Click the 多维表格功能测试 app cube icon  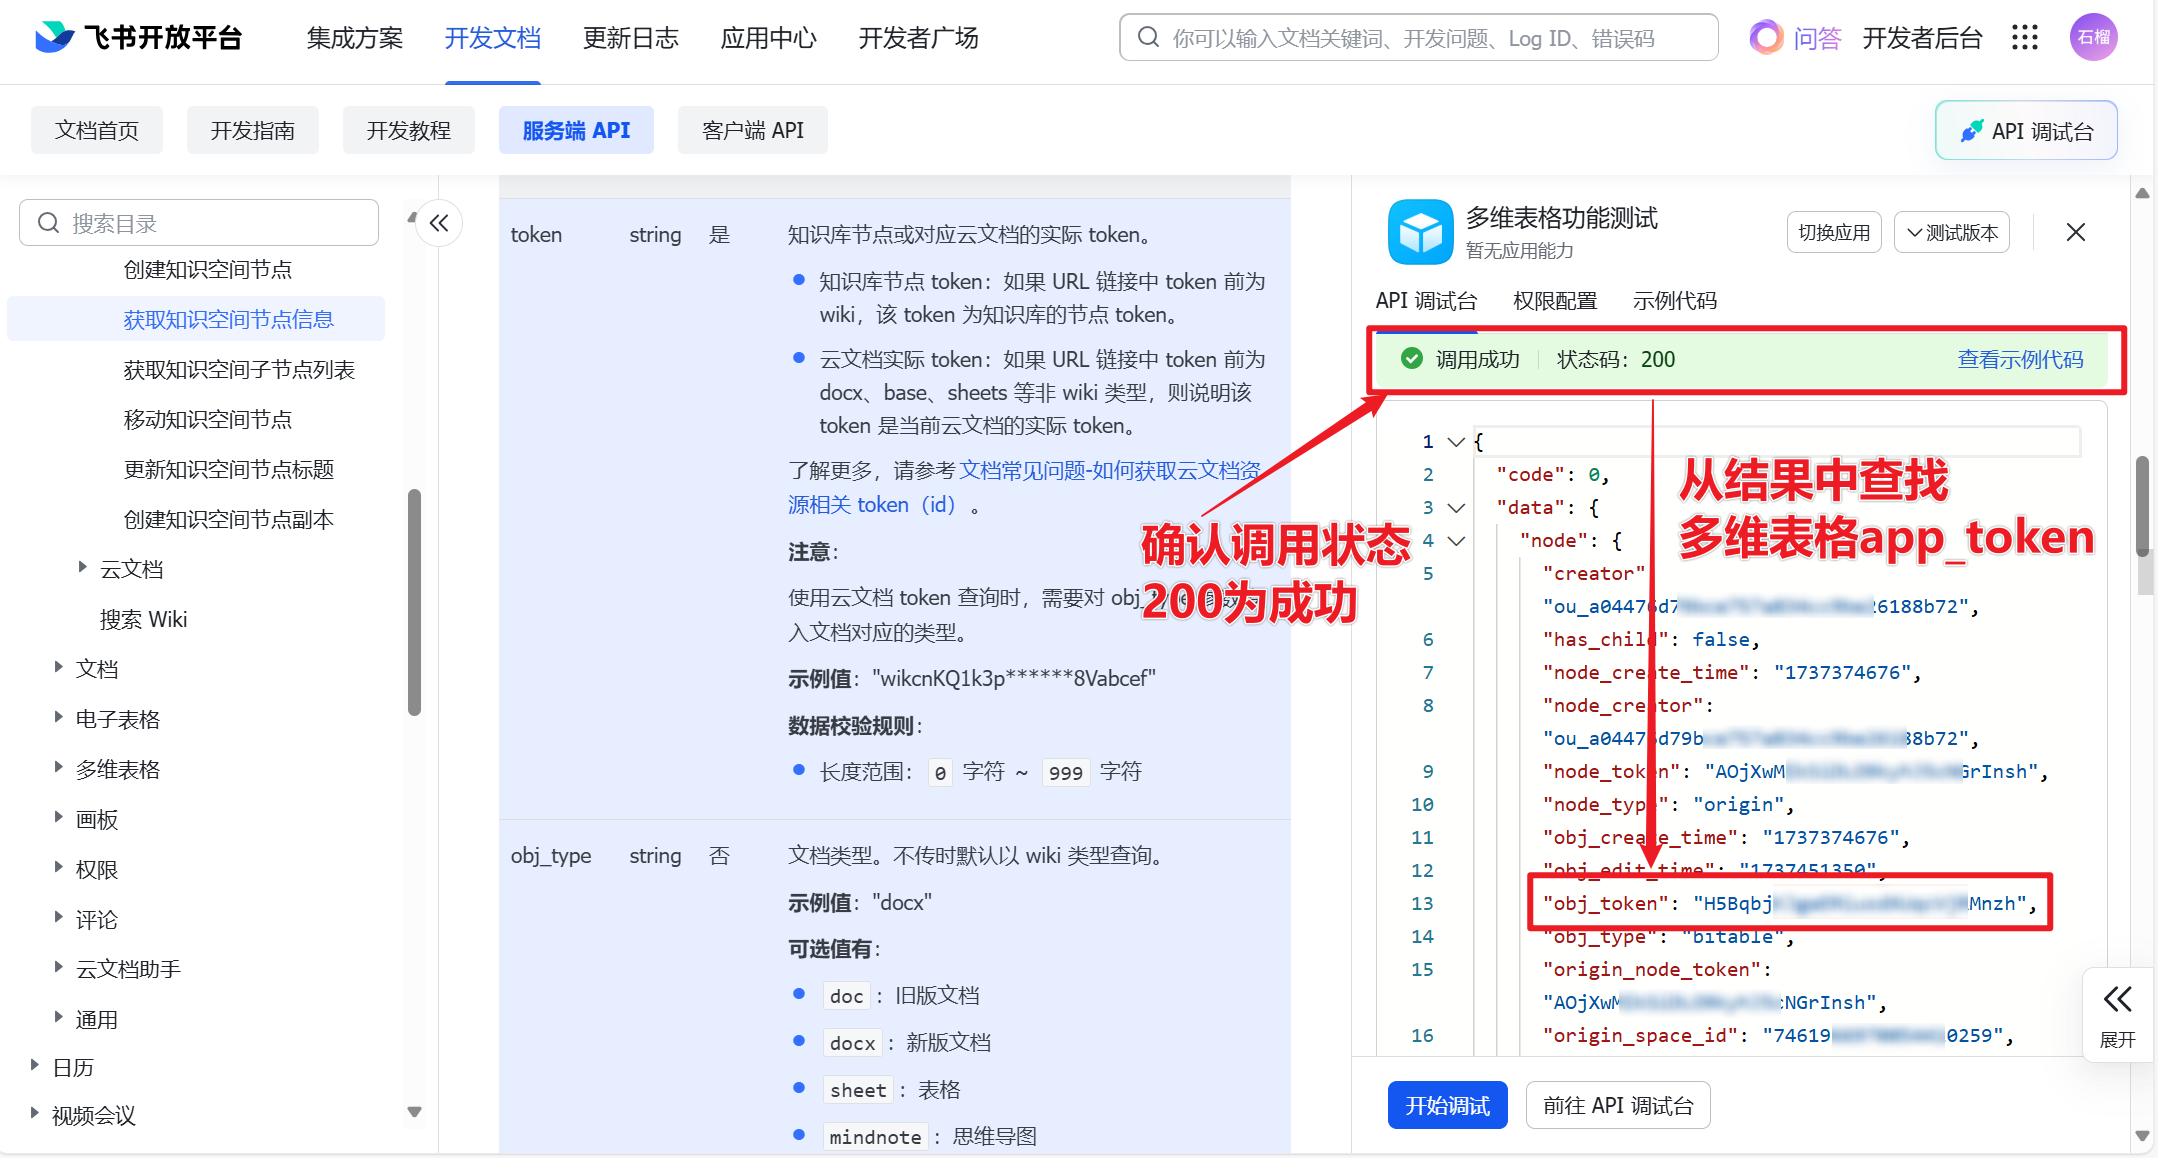(1420, 232)
